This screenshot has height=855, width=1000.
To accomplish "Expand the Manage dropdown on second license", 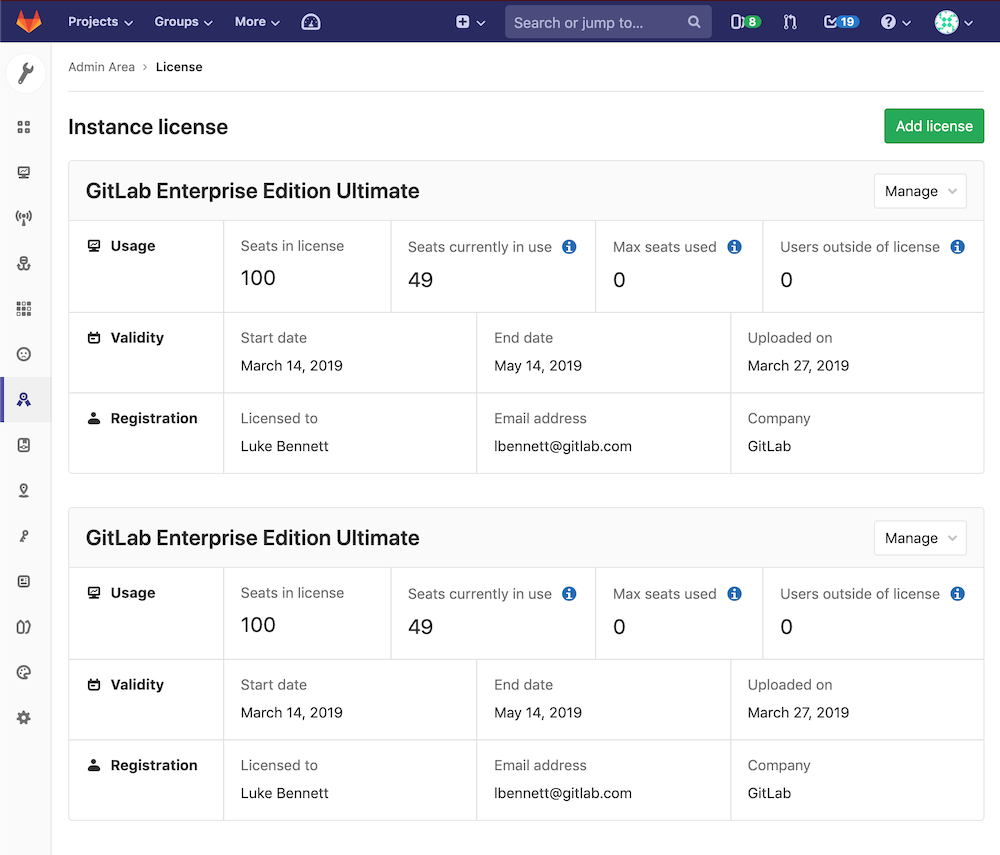I will 920,538.
